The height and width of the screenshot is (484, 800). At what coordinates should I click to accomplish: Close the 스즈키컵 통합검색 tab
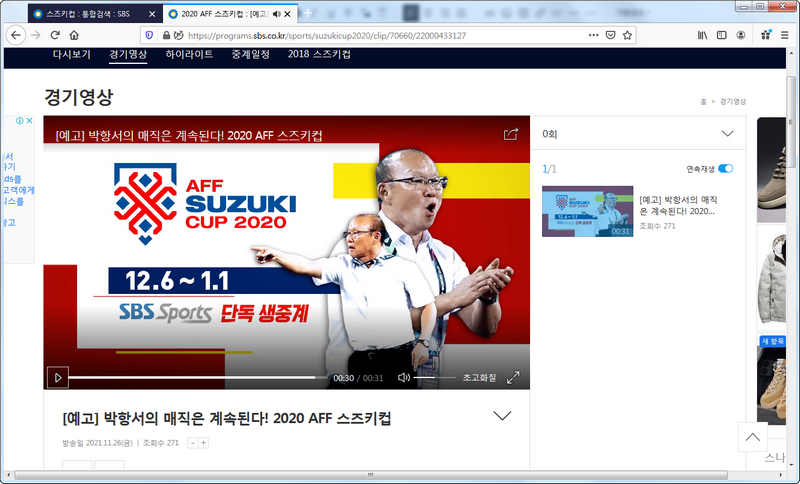point(153,14)
